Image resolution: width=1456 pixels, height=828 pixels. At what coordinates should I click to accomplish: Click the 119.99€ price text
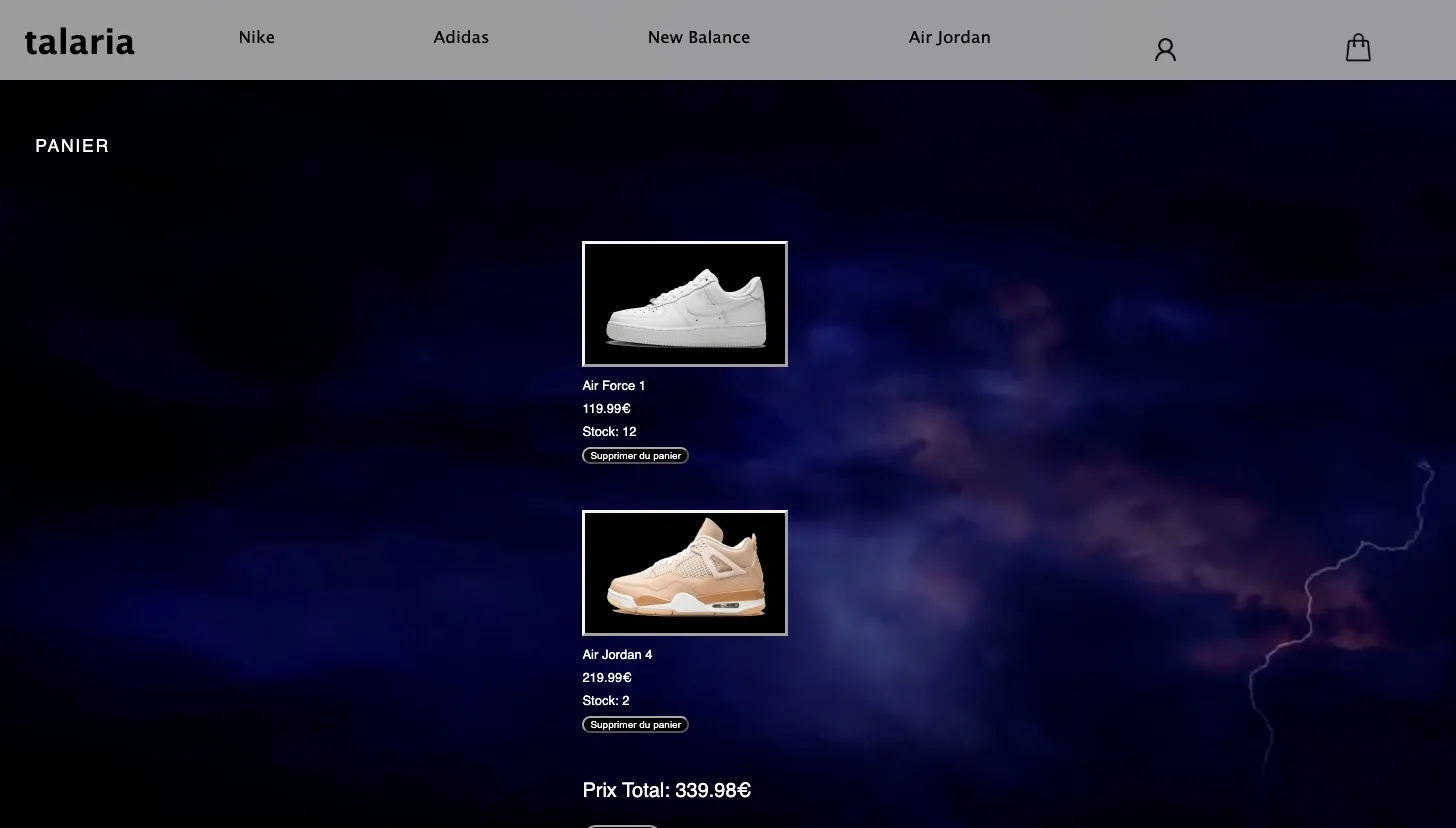606,409
